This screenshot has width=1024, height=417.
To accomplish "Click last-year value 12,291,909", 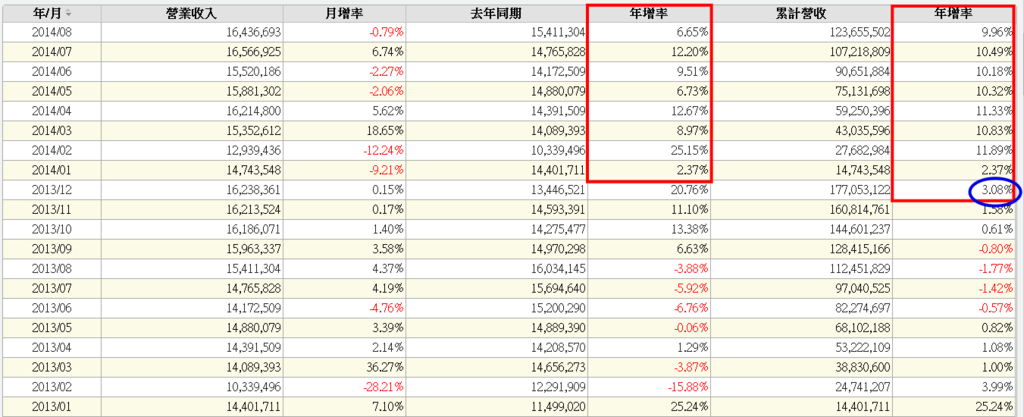I will coord(557,387).
